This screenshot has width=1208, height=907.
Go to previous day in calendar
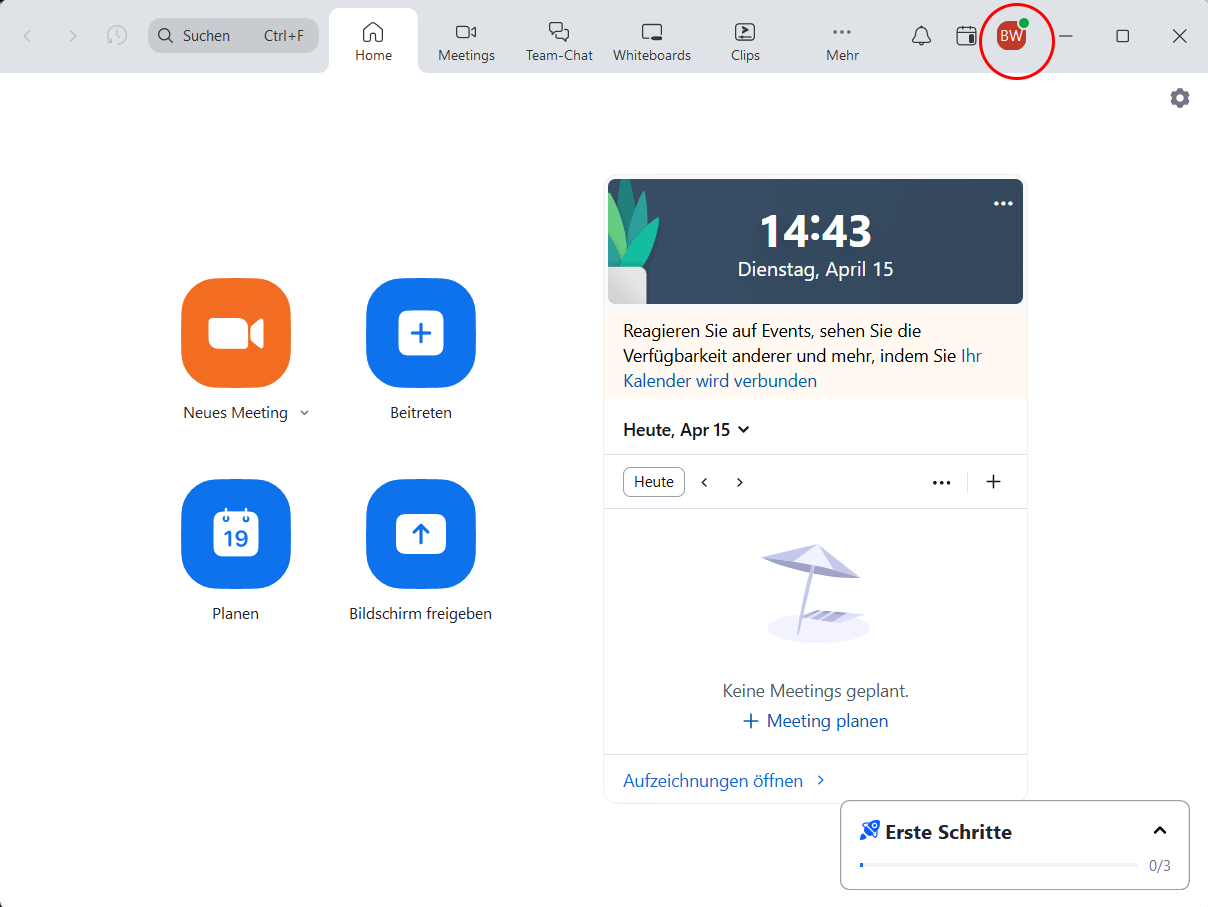[x=704, y=482]
